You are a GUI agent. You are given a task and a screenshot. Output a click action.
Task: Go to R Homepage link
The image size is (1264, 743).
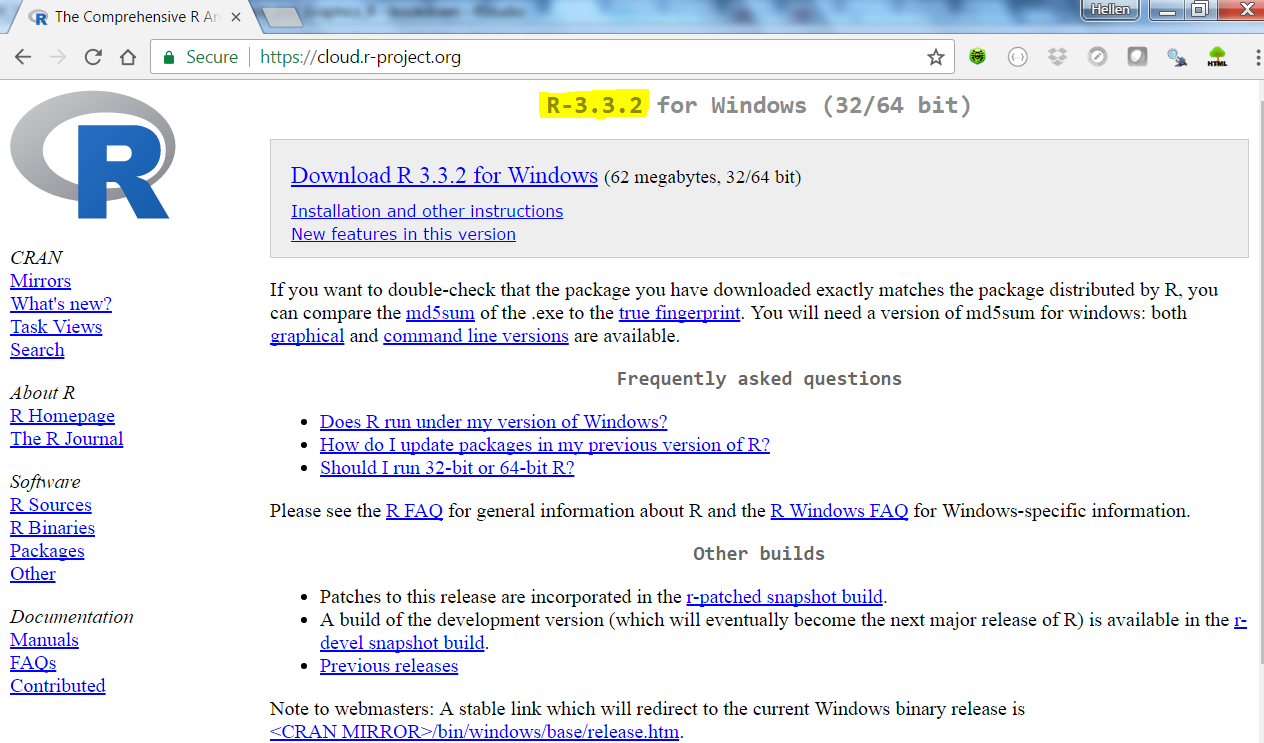click(x=62, y=416)
